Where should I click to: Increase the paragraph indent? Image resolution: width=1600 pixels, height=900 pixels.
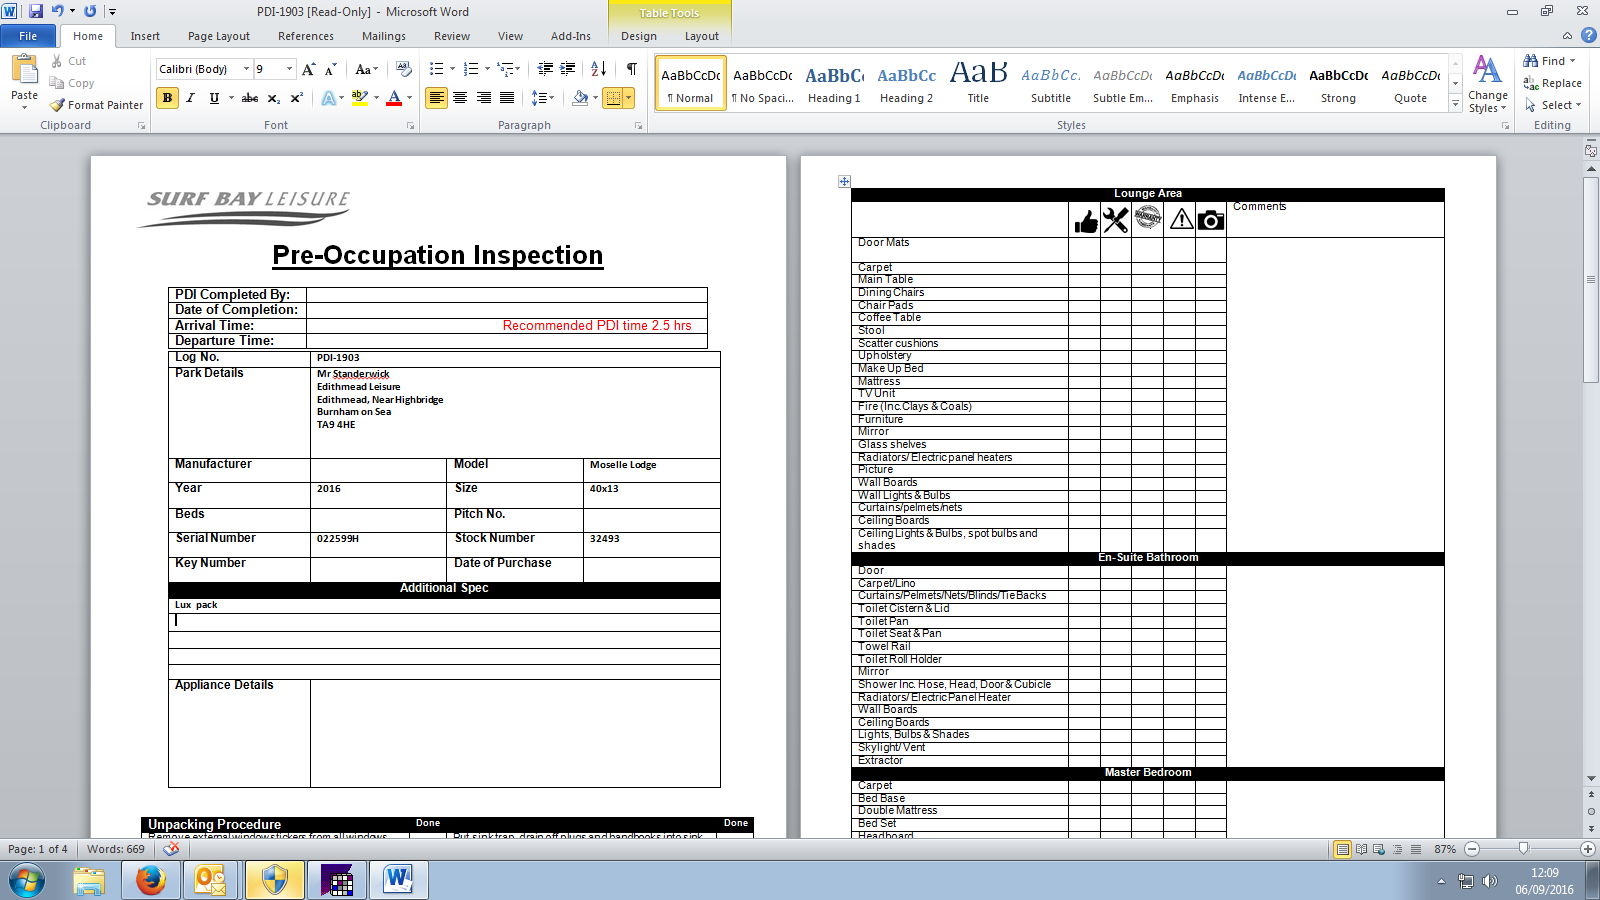(567, 69)
